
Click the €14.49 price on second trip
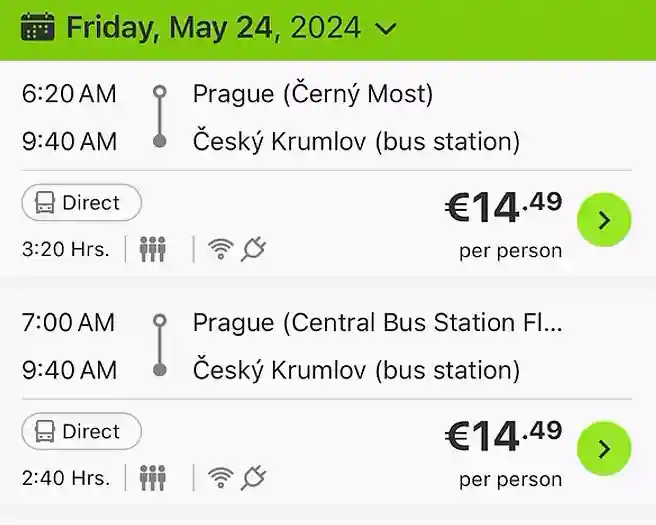[503, 437]
